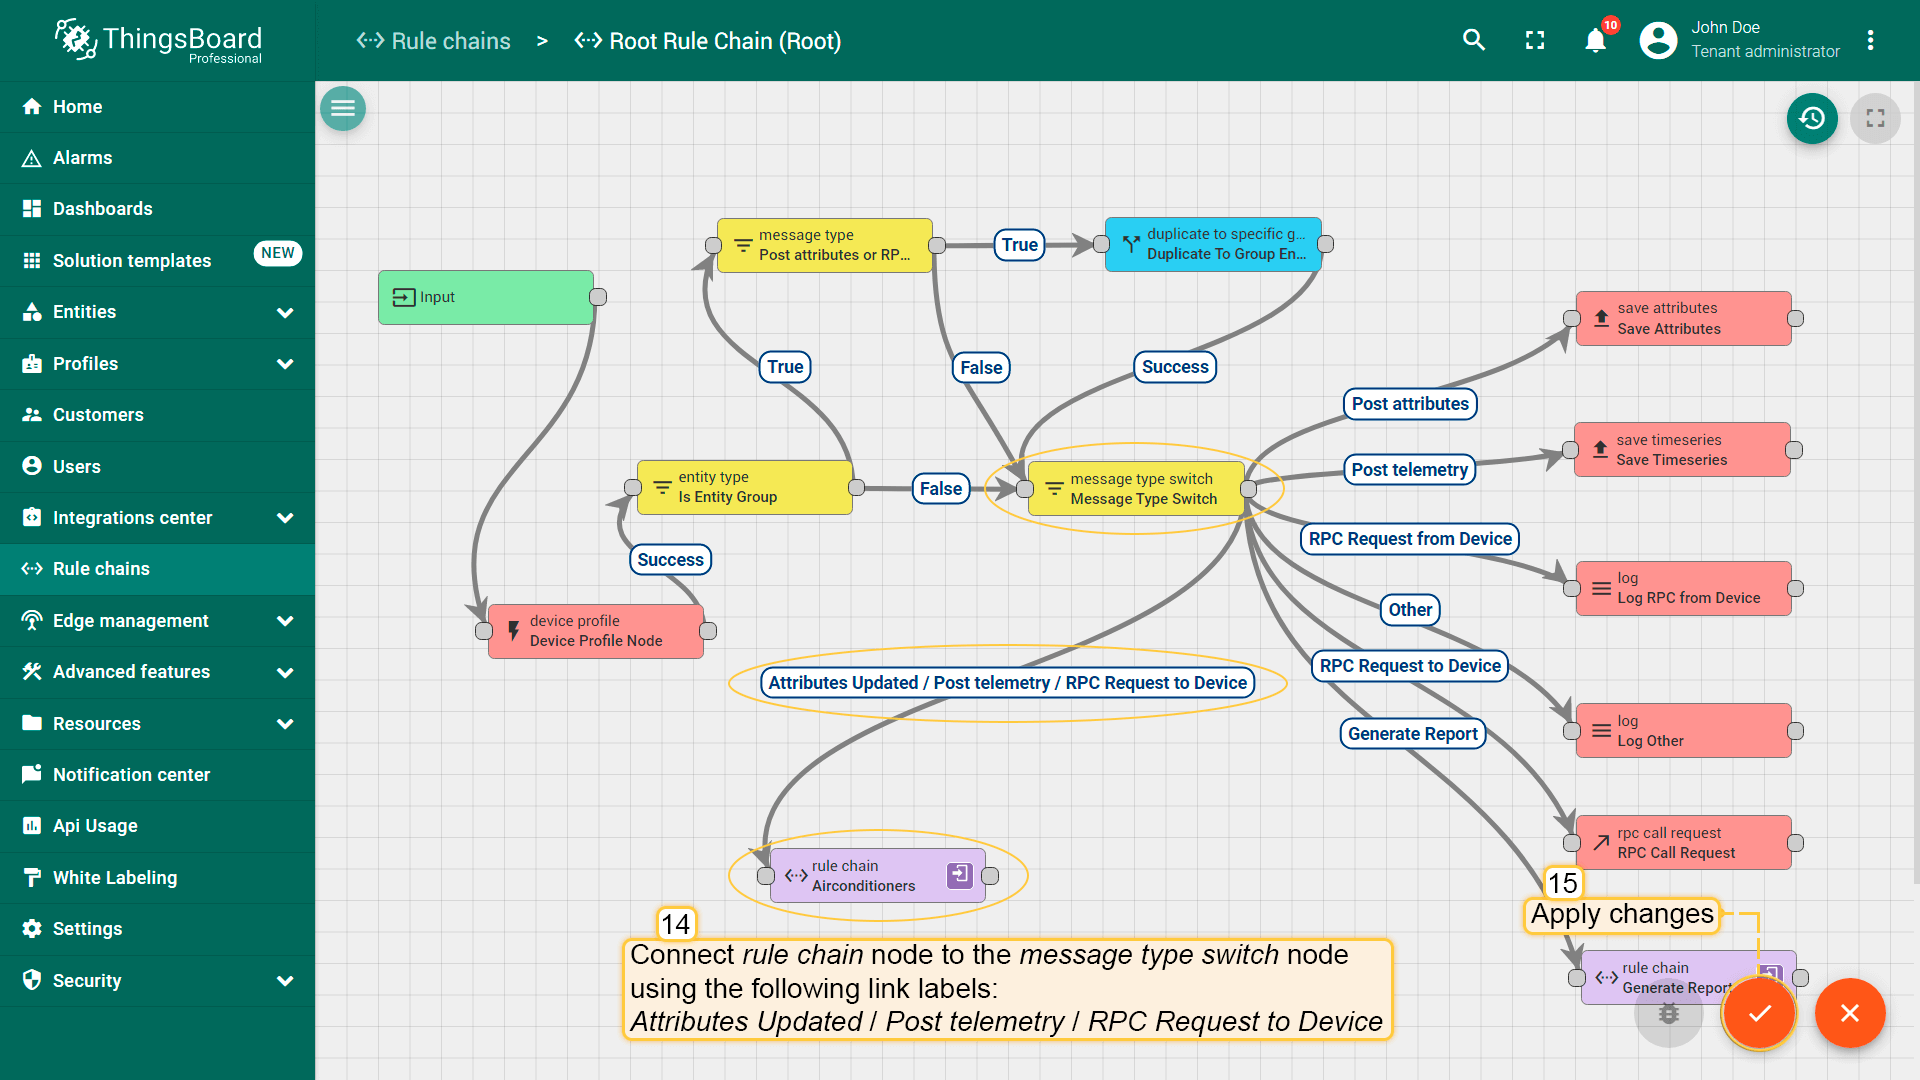Open the node library hamburger button
Screen dimensions: 1920x1080
[343, 108]
